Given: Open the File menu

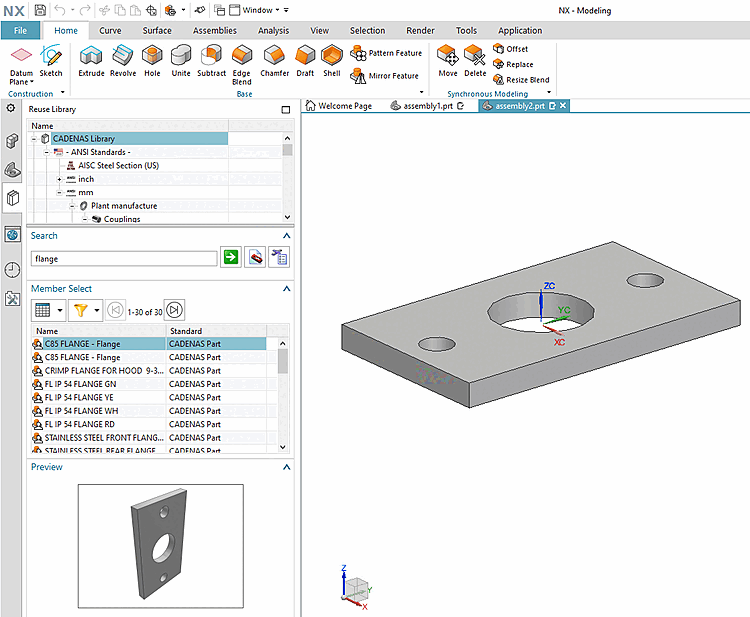Looking at the screenshot, I should click(20, 31).
